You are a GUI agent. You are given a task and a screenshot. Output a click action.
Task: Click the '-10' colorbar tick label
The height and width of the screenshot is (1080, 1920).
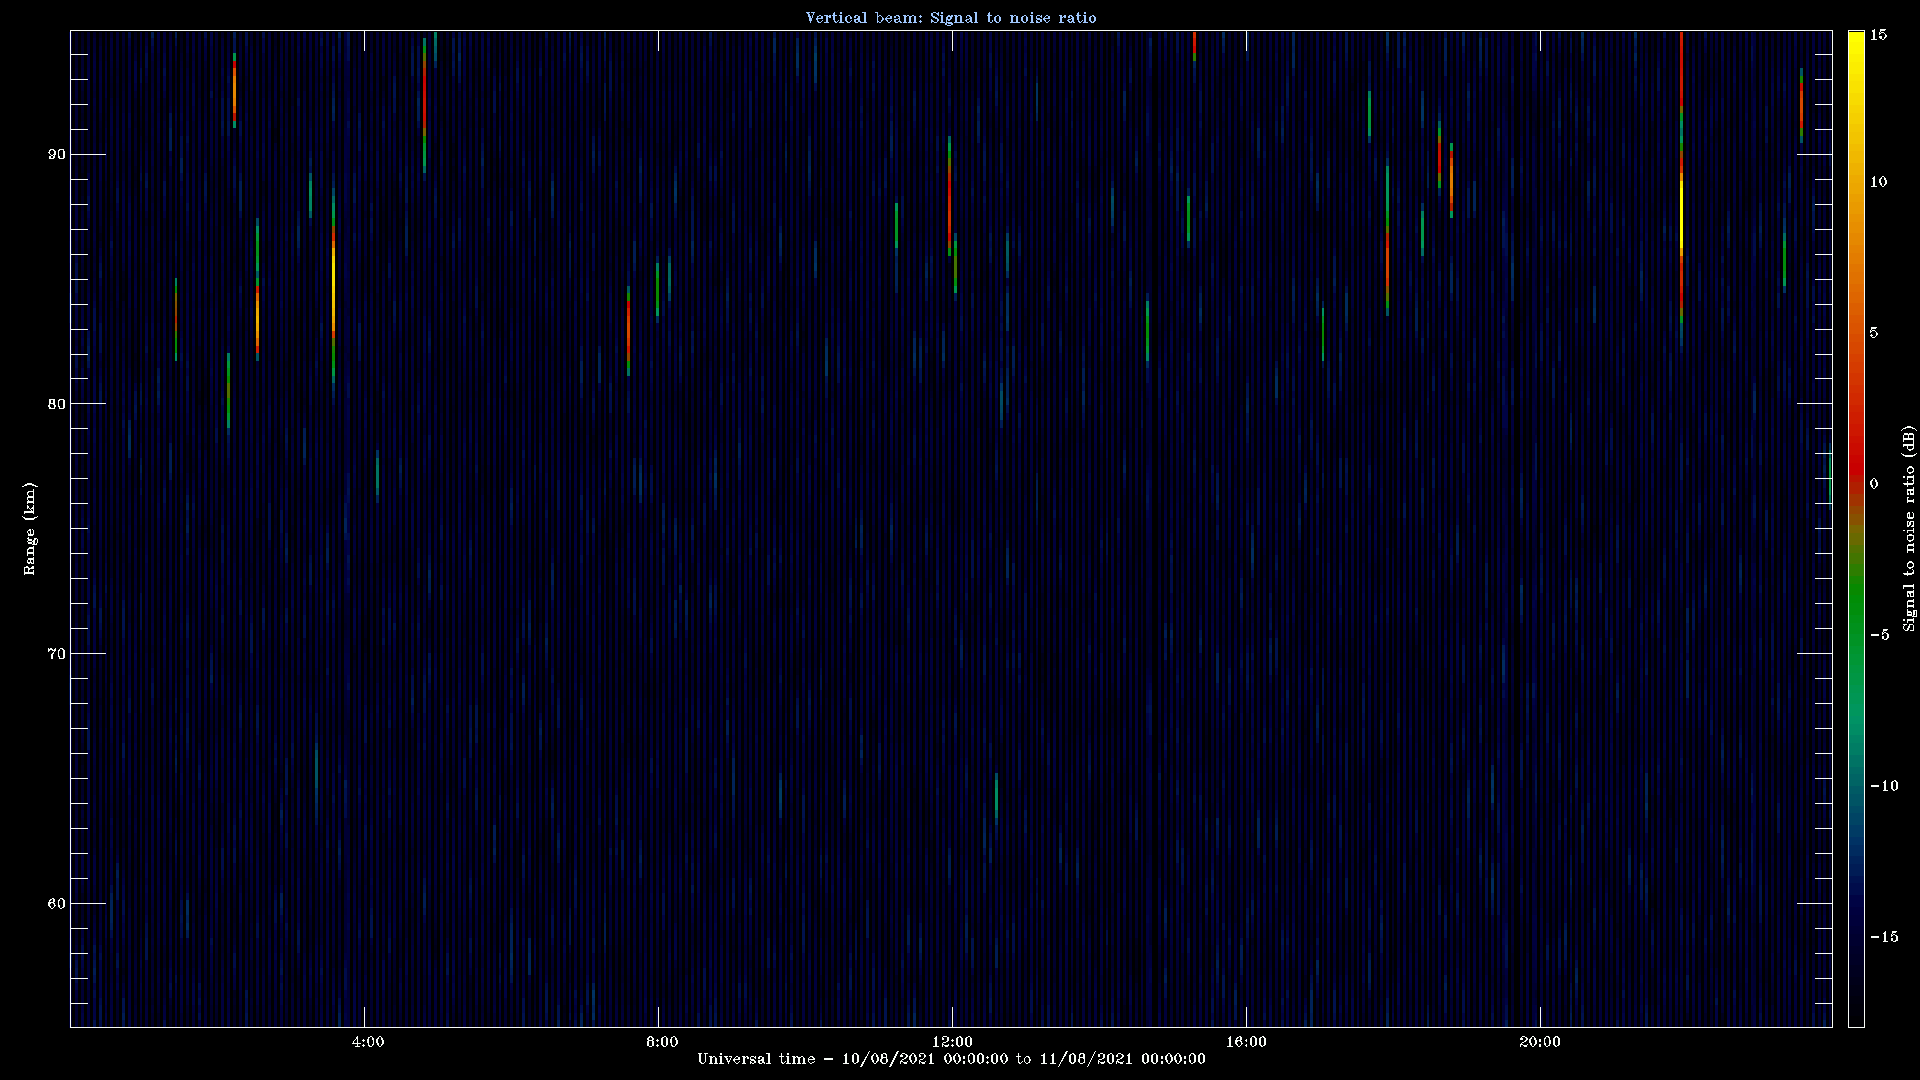tap(1884, 785)
